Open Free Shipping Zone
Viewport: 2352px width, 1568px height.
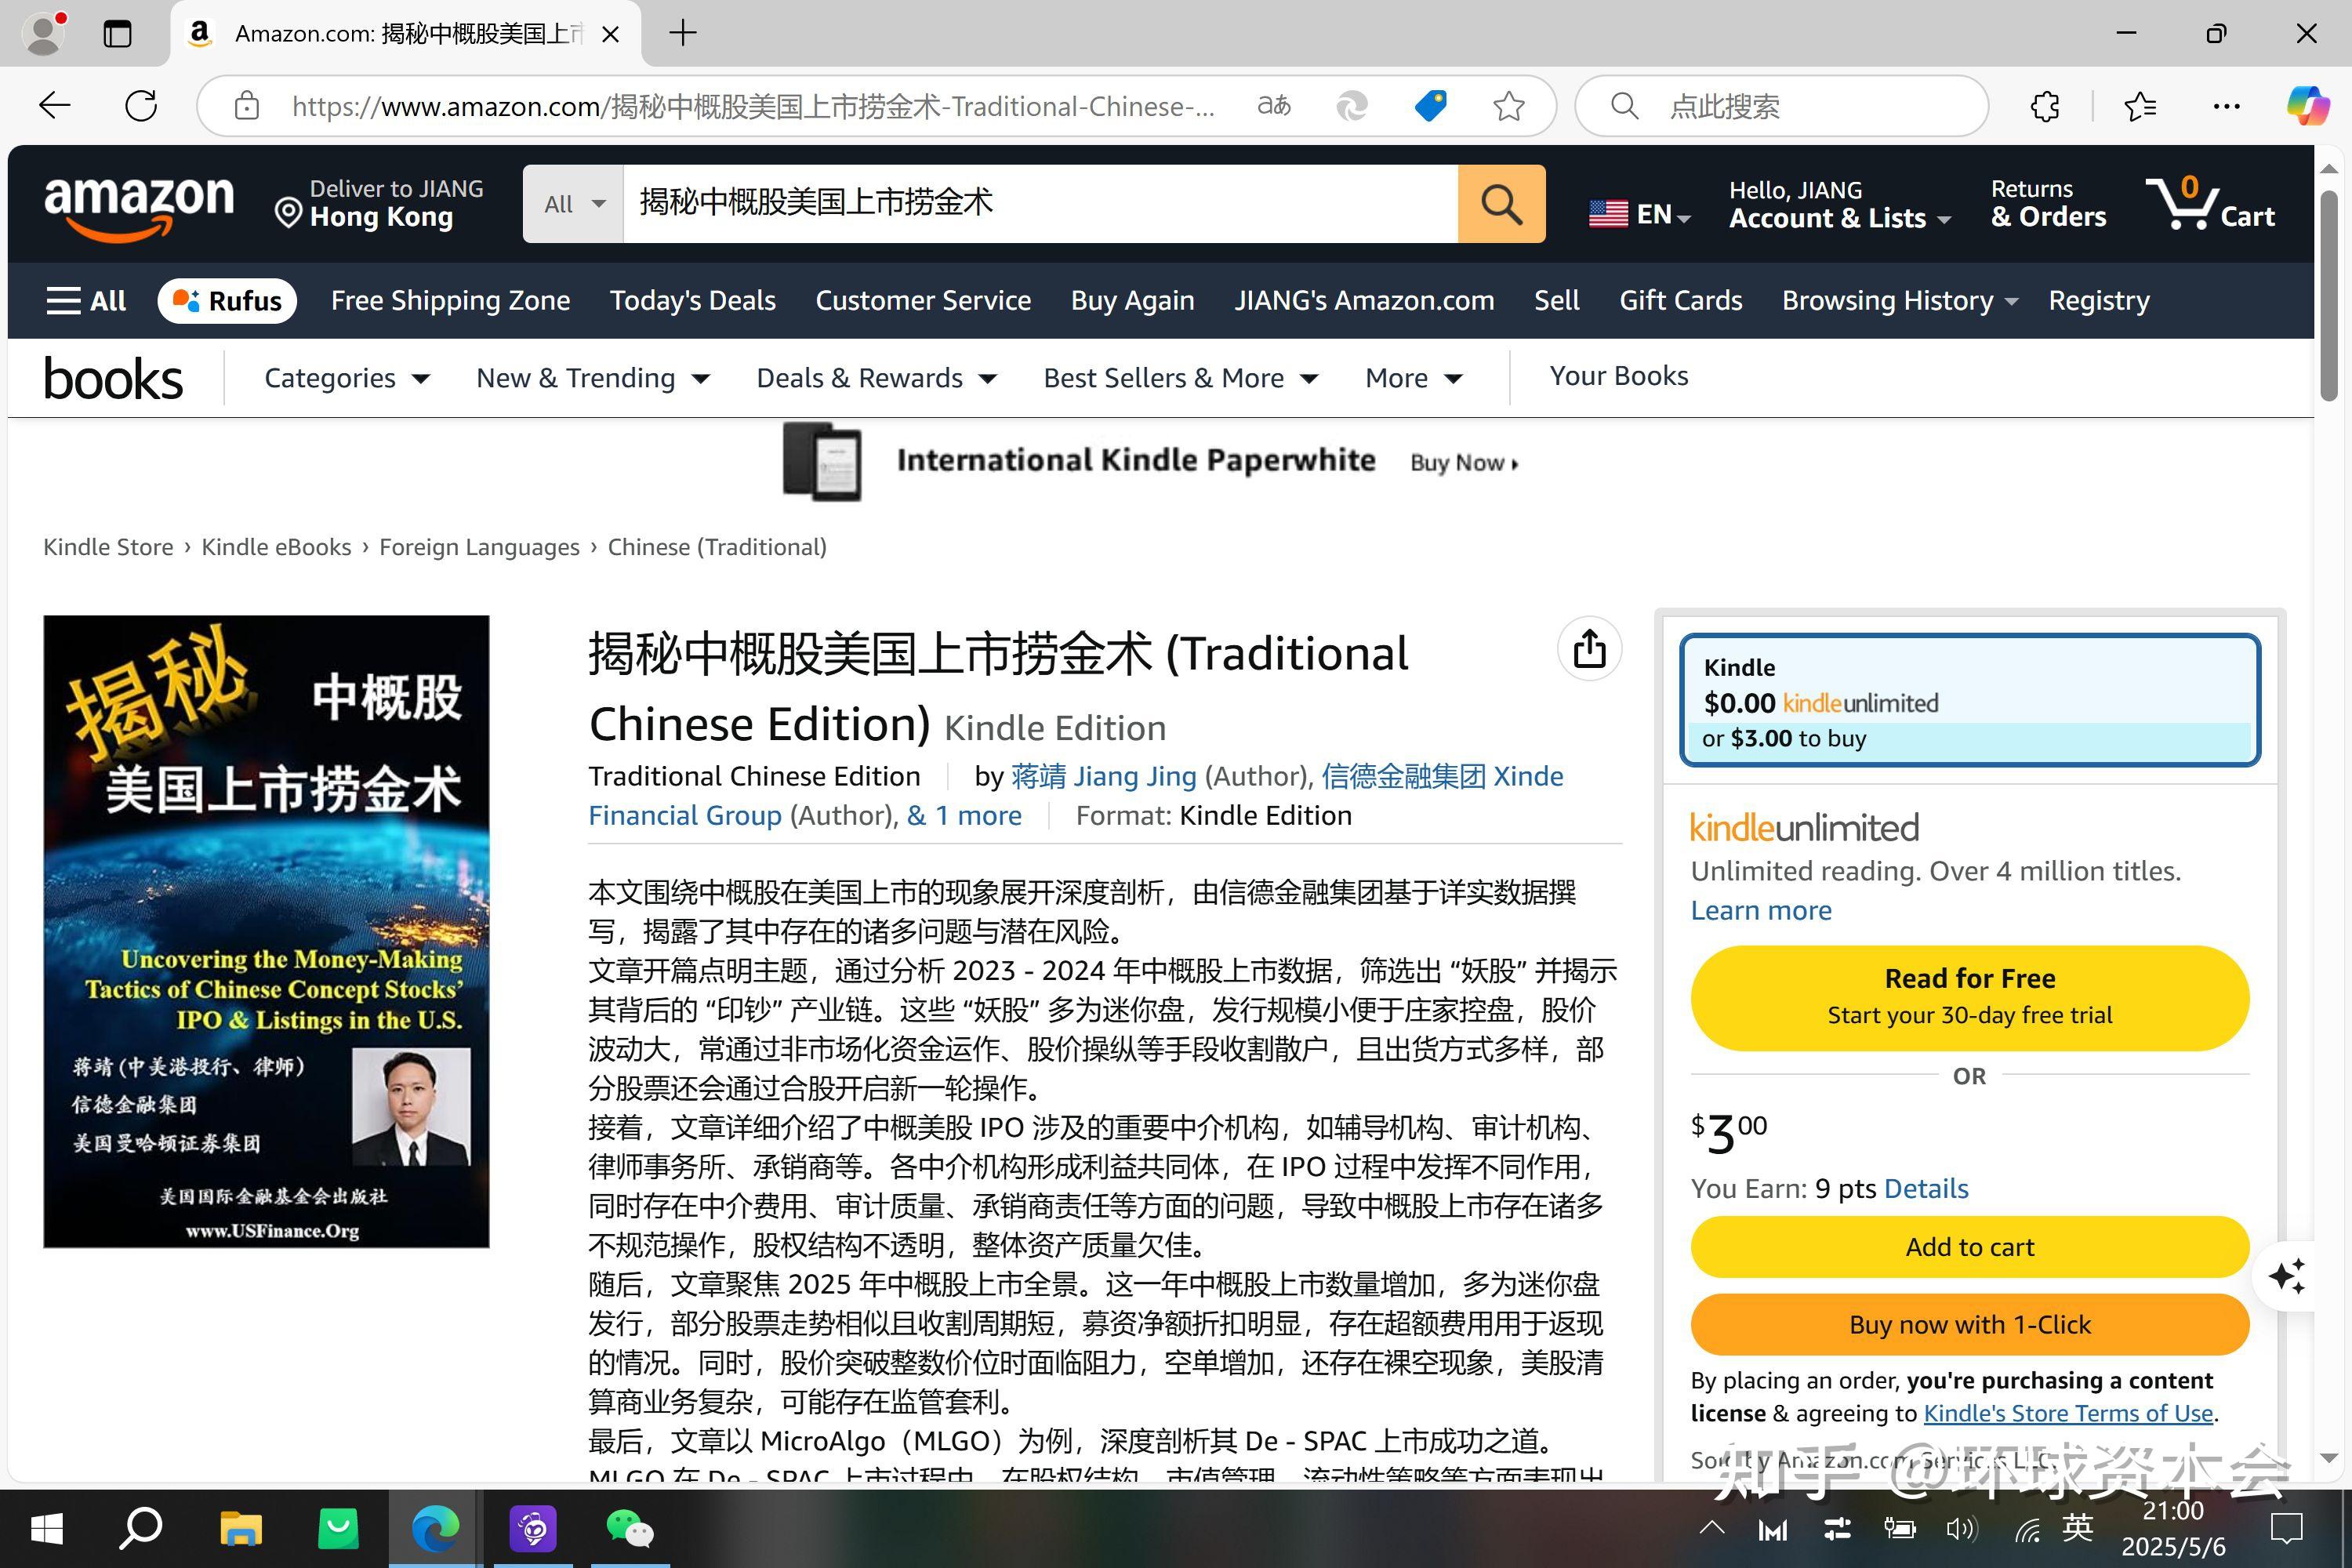click(x=450, y=301)
